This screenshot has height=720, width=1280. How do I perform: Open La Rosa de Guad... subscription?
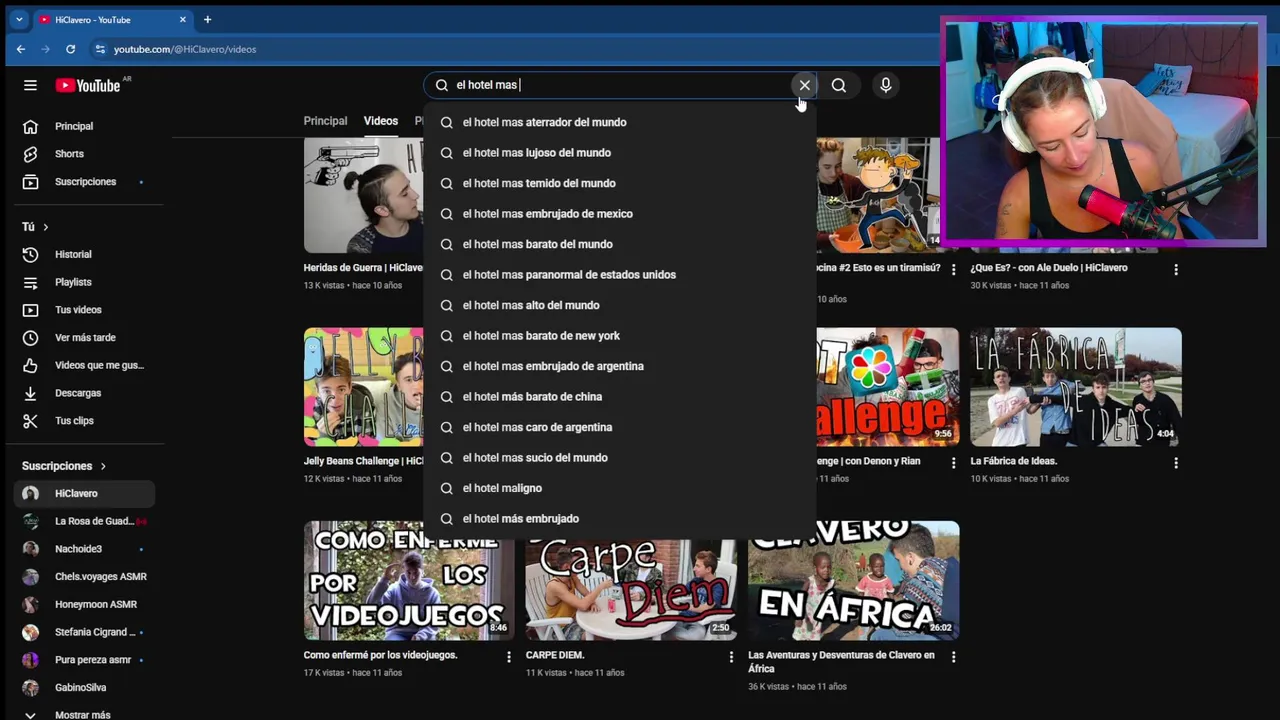85,521
